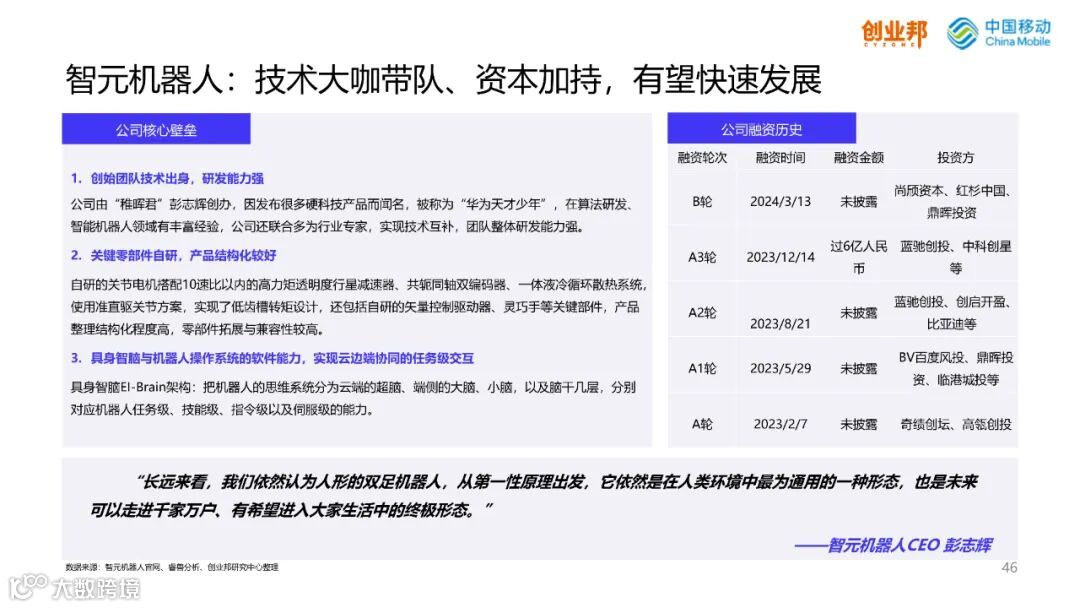Select the A2轮 row cell

(x=702, y=313)
